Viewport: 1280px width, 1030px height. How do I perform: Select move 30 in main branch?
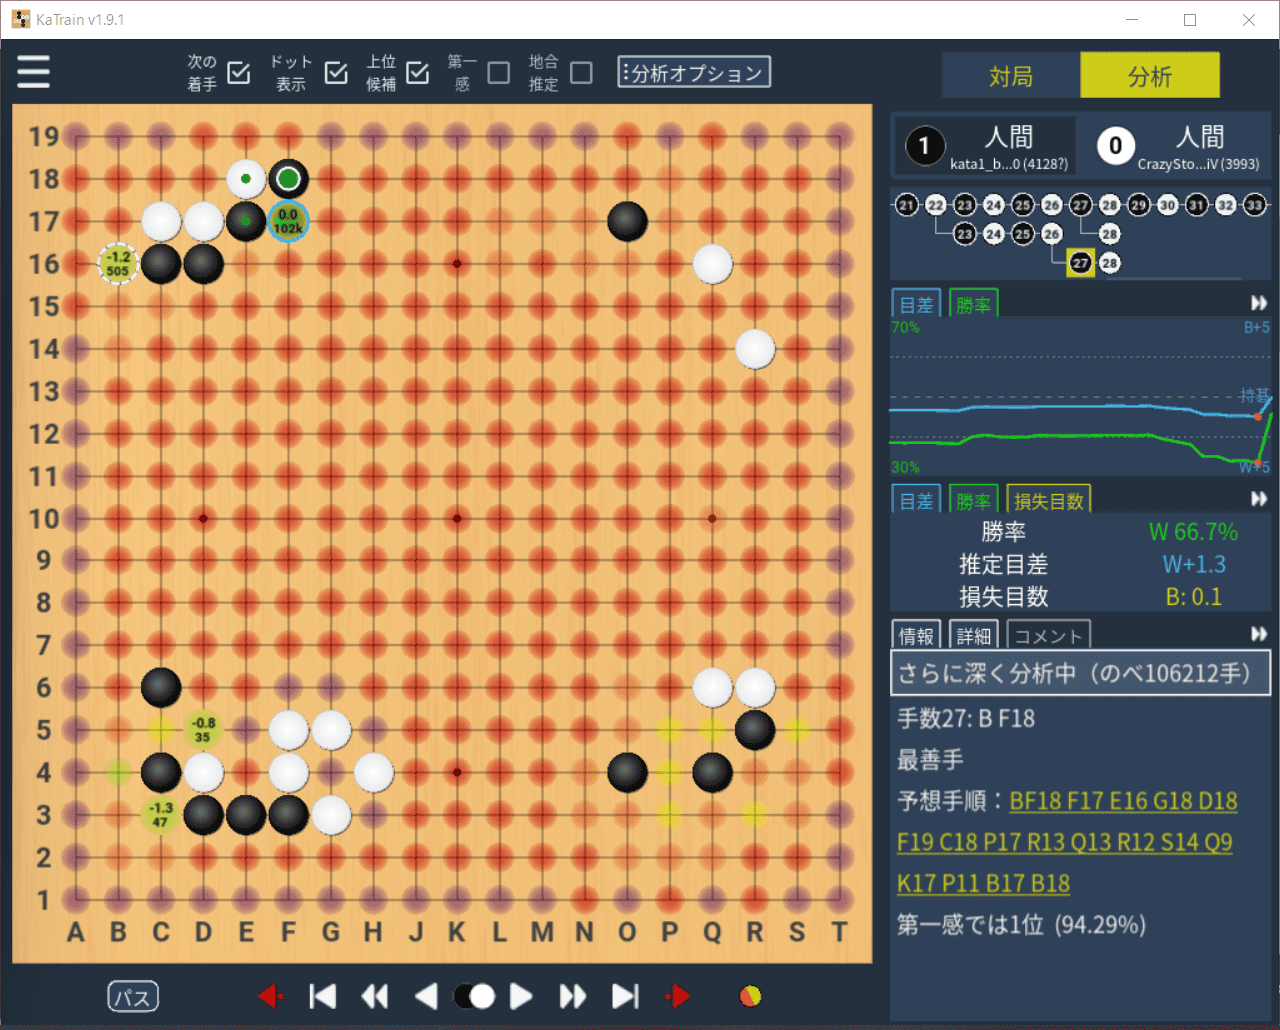coord(1168,205)
